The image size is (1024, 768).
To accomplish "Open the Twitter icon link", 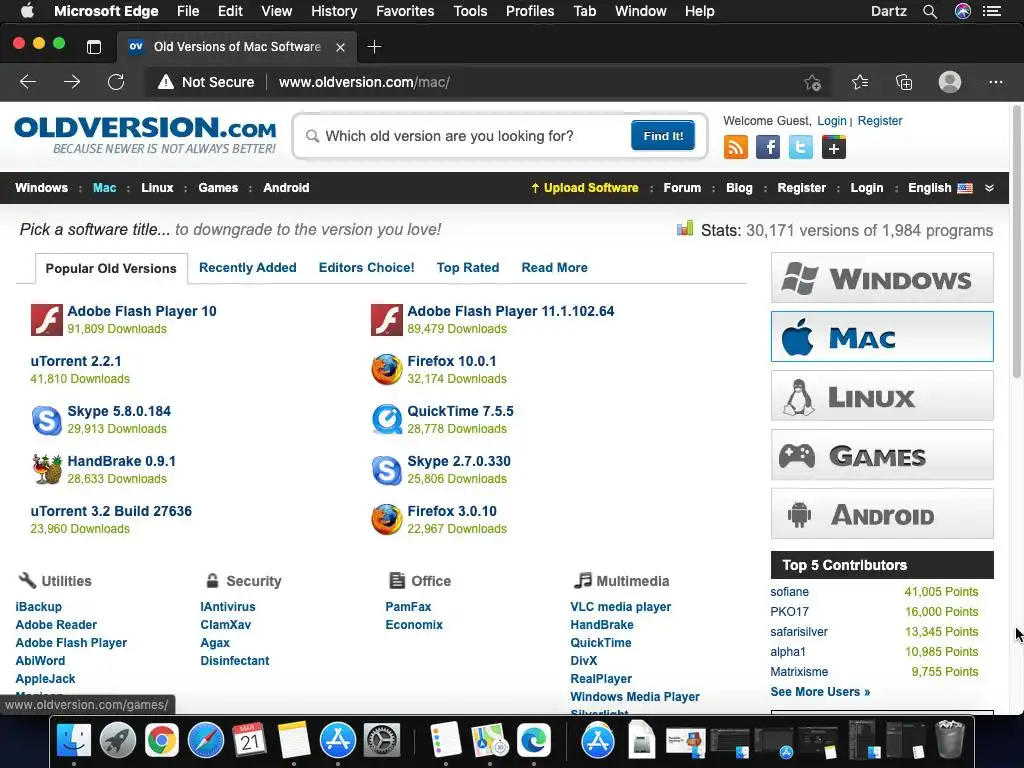I will [x=801, y=147].
